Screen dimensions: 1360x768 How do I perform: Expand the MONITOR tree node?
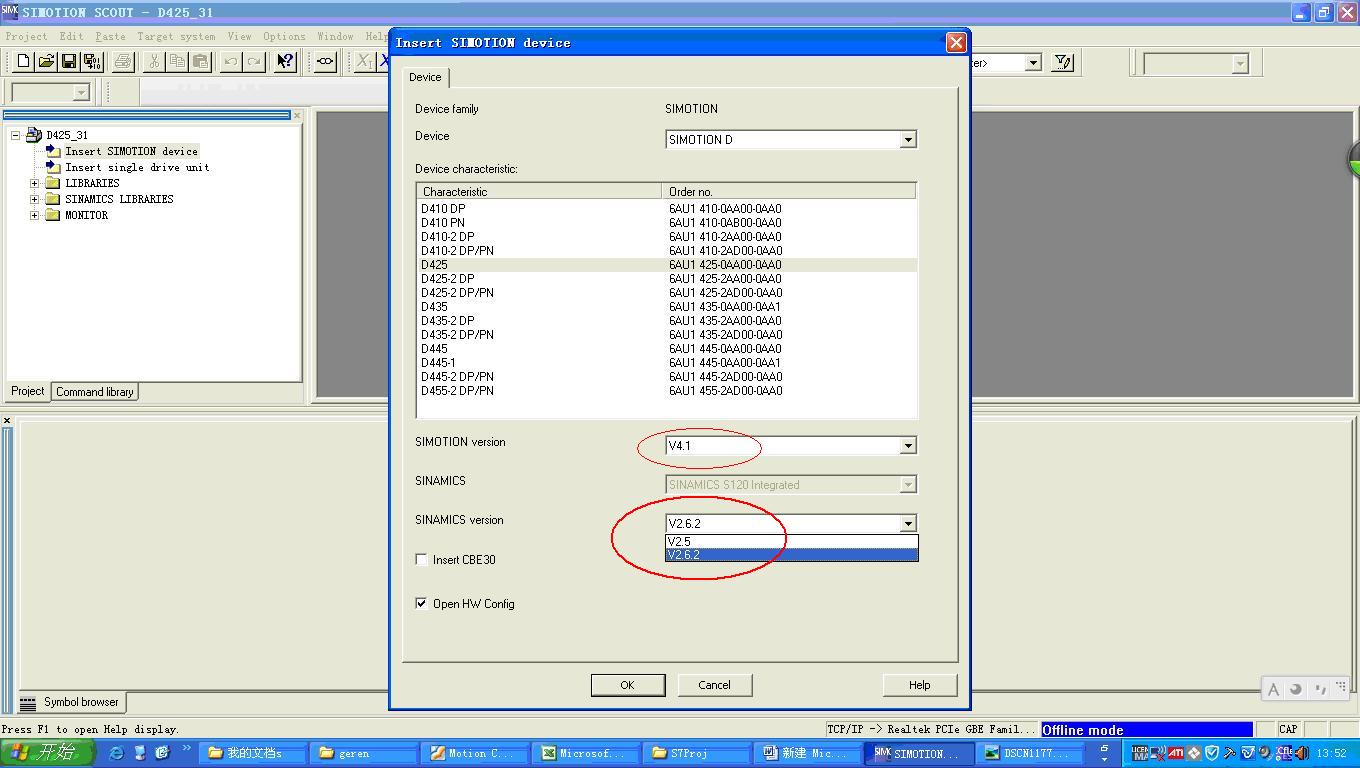pos(35,215)
